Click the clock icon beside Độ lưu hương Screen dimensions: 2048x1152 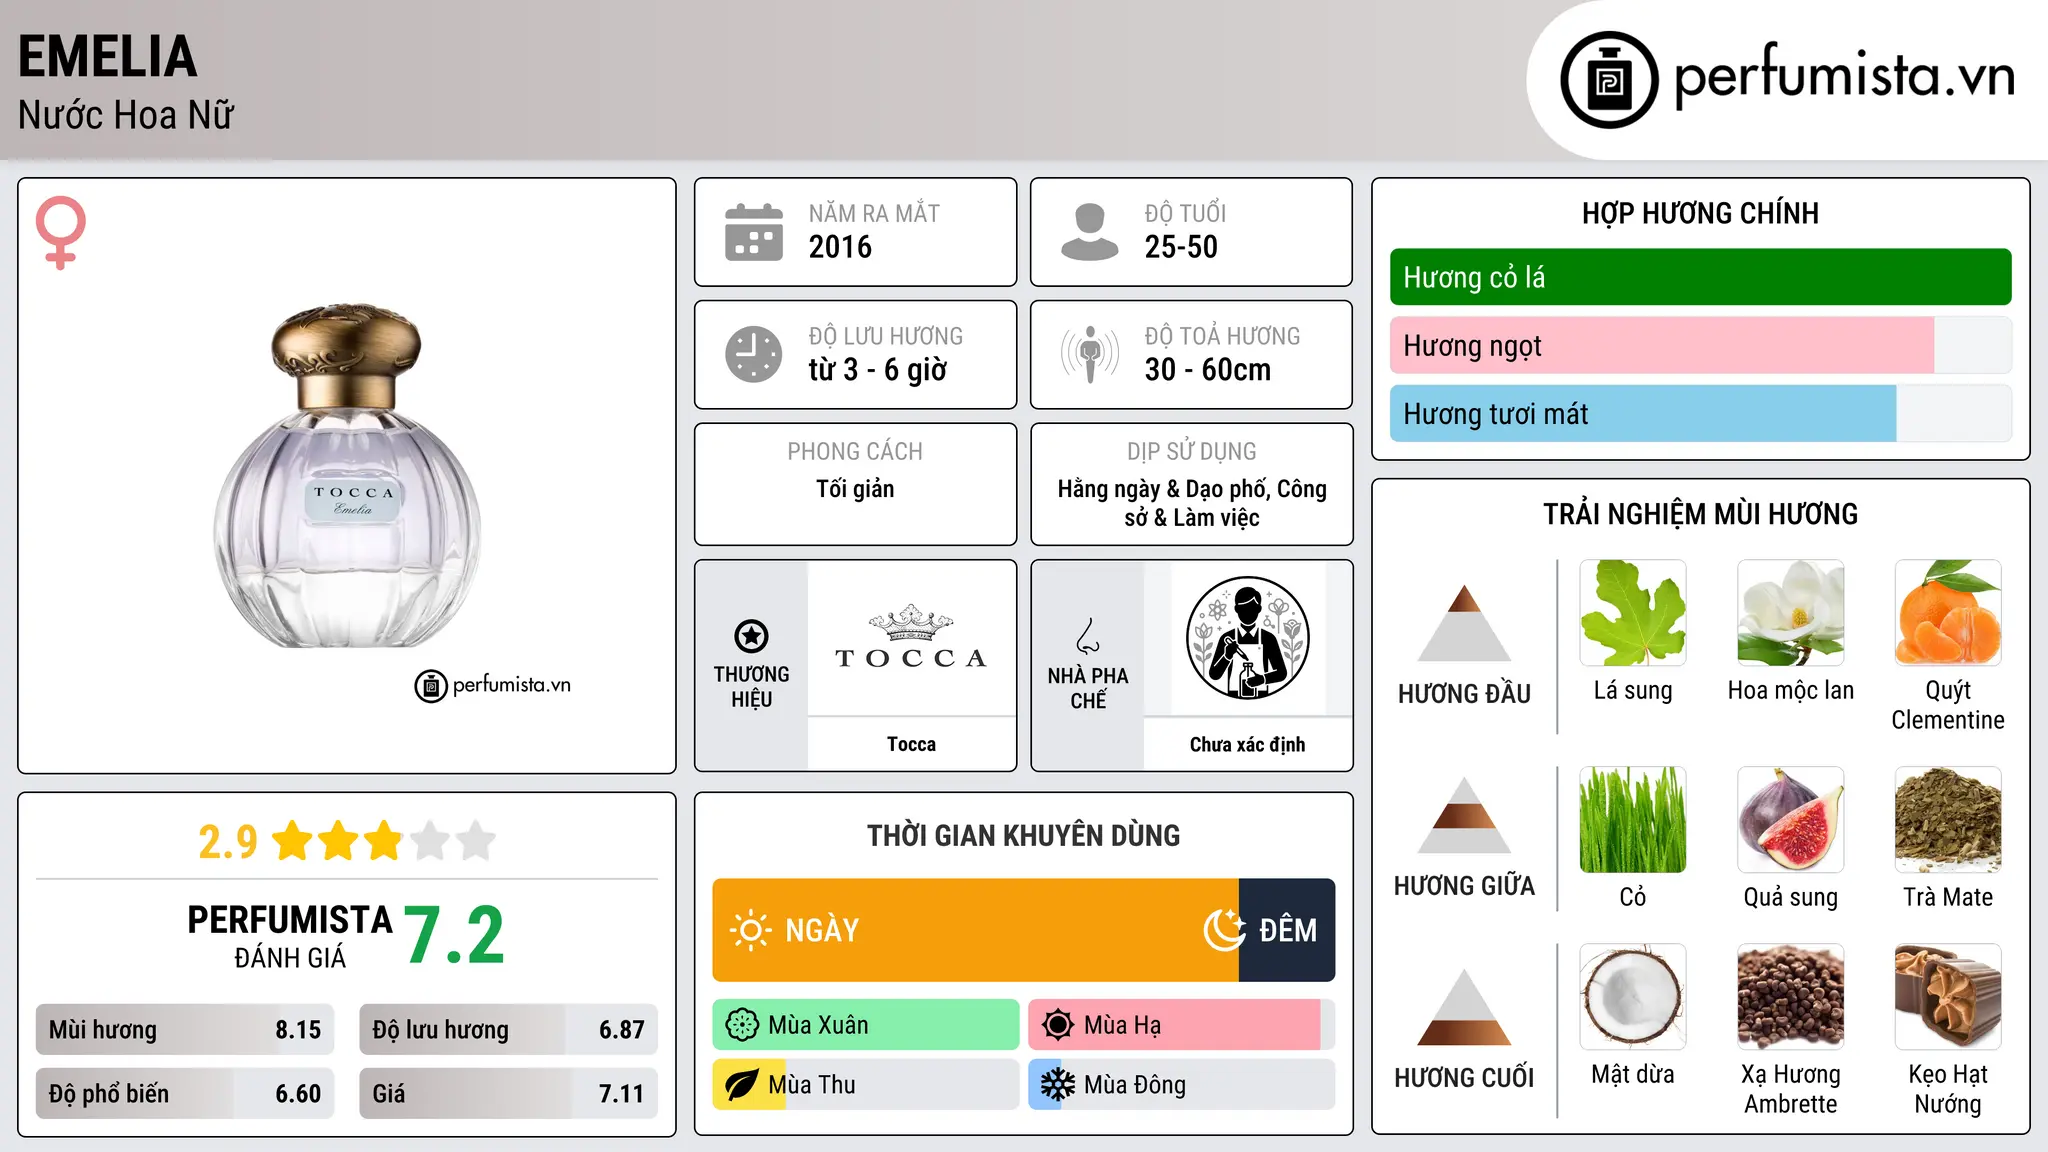754,354
